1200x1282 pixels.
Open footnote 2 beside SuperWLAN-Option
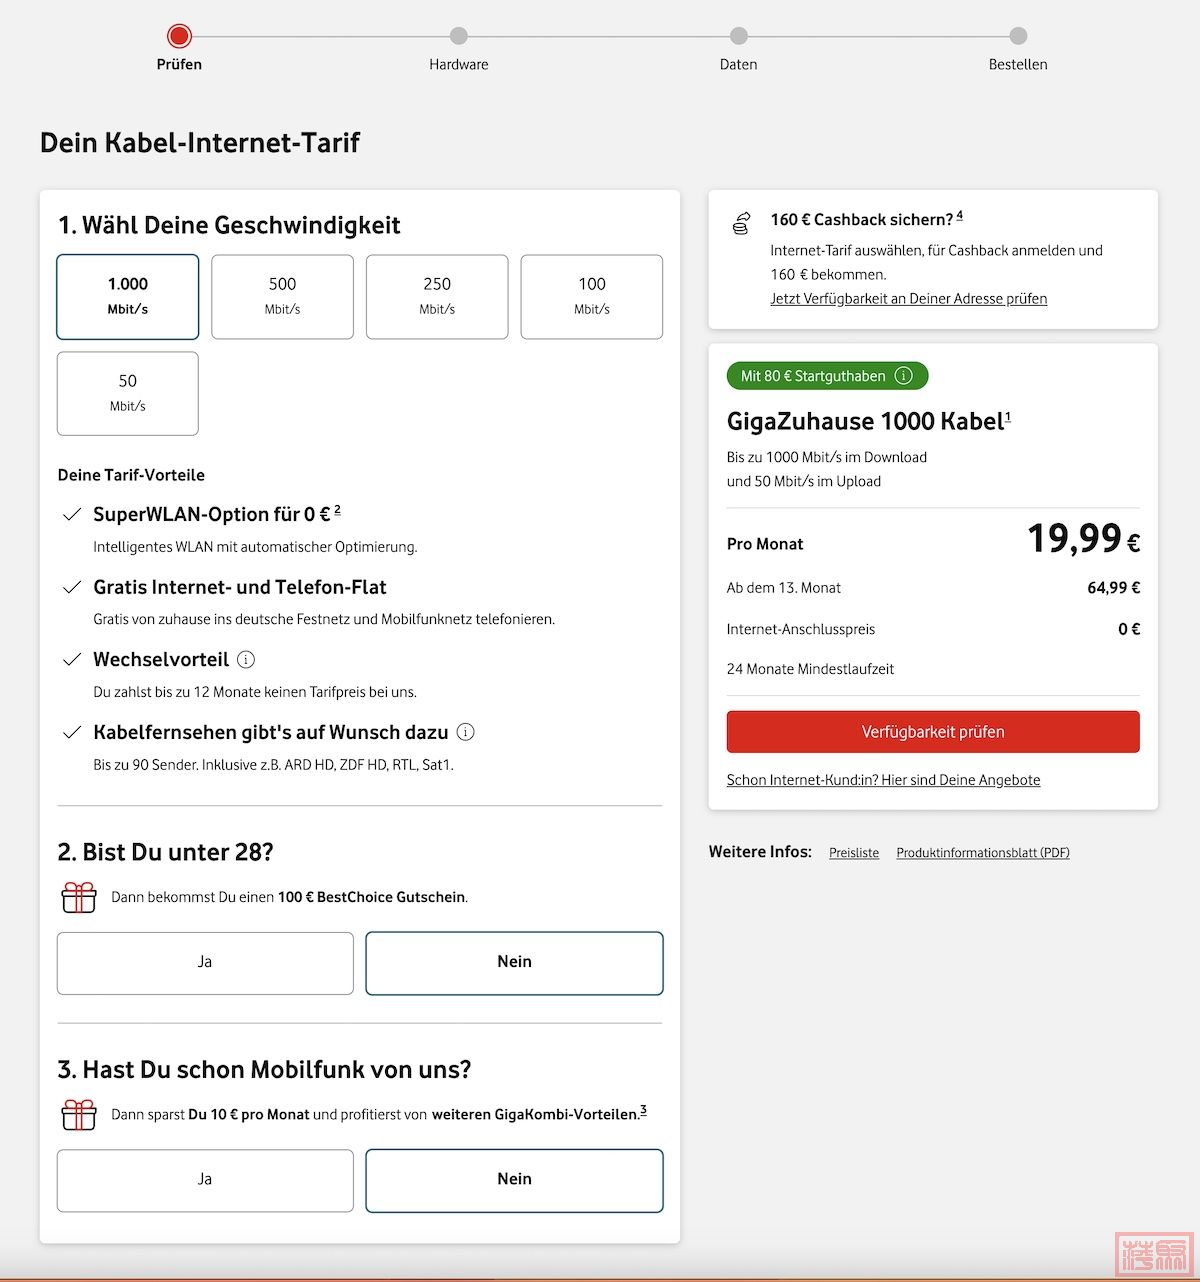337,510
